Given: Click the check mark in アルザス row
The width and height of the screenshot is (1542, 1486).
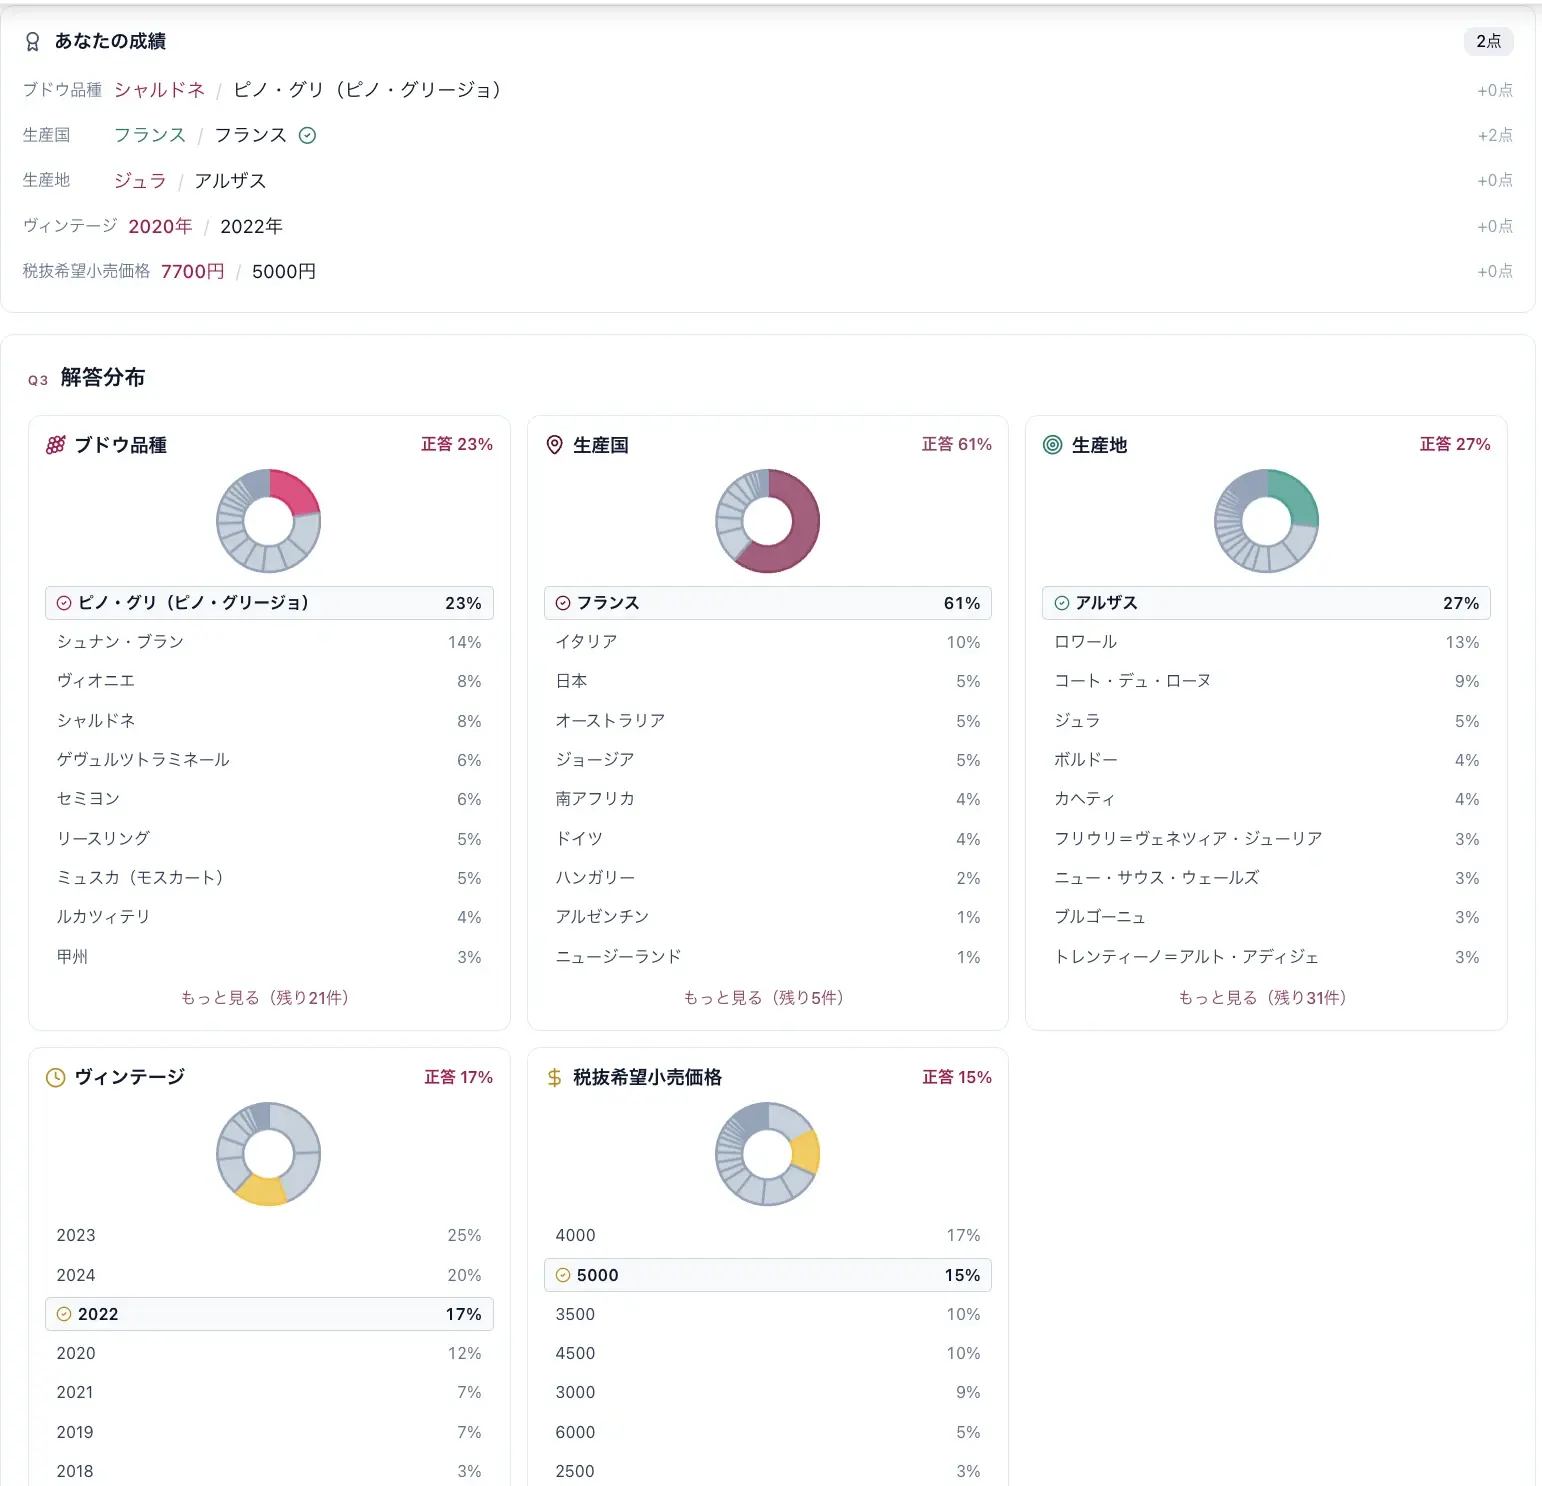Looking at the screenshot, I should point(1062,603).
